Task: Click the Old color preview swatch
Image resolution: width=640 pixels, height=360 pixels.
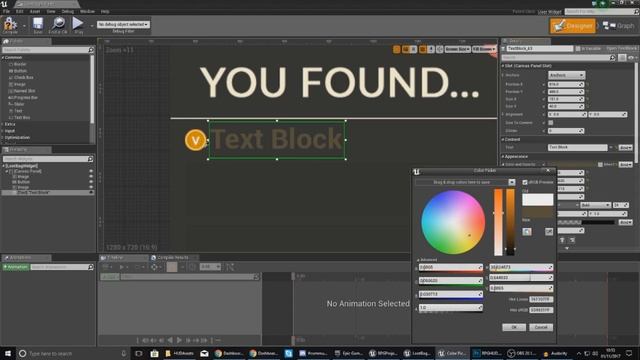Action: 538,199
